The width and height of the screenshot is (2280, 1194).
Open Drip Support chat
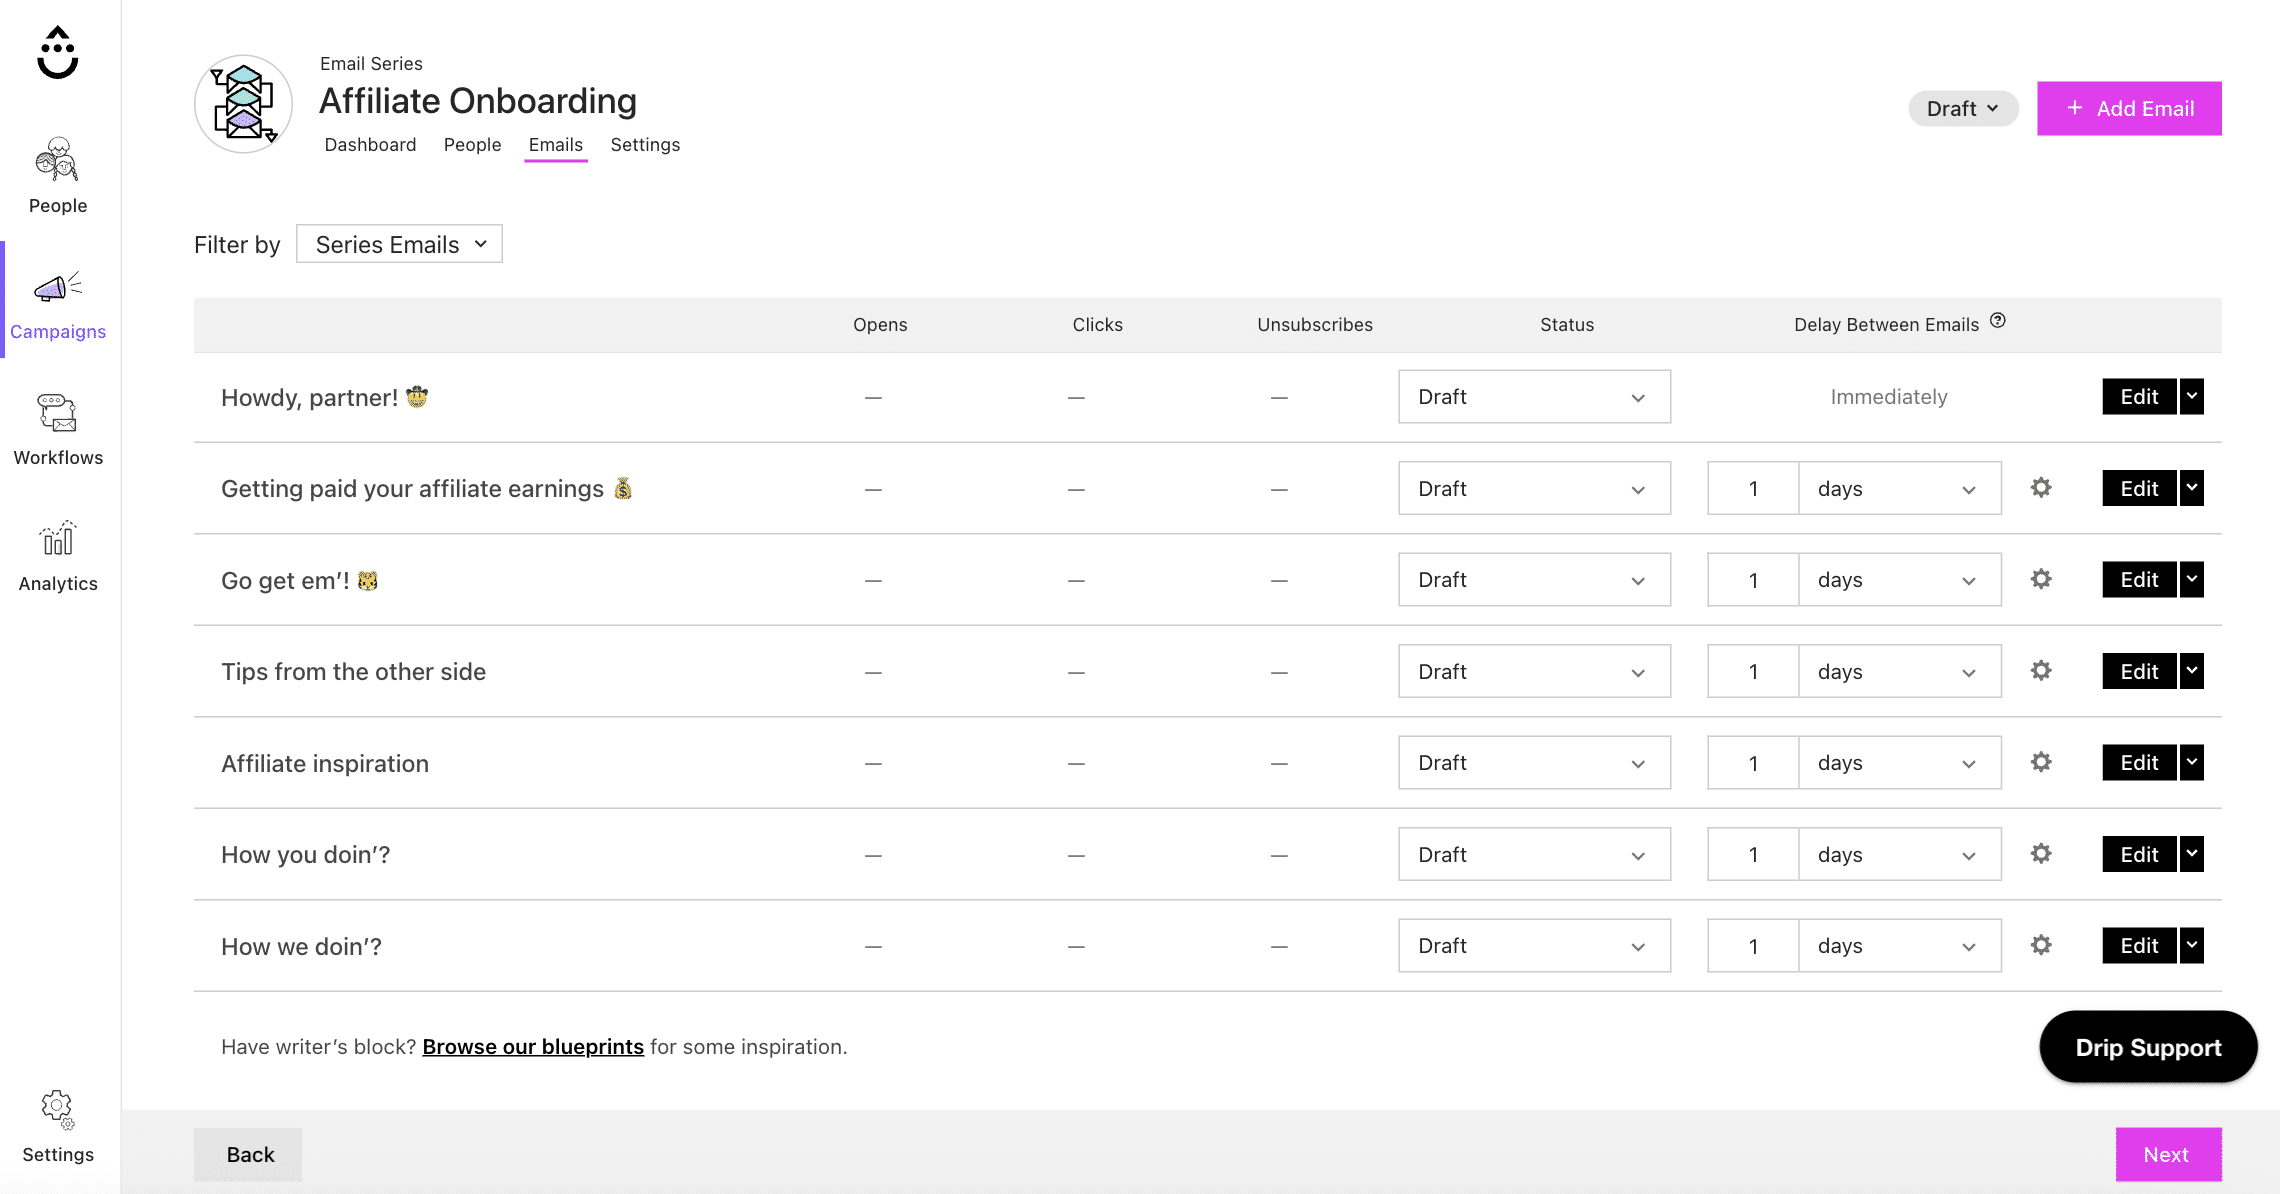(2148, 1047)
